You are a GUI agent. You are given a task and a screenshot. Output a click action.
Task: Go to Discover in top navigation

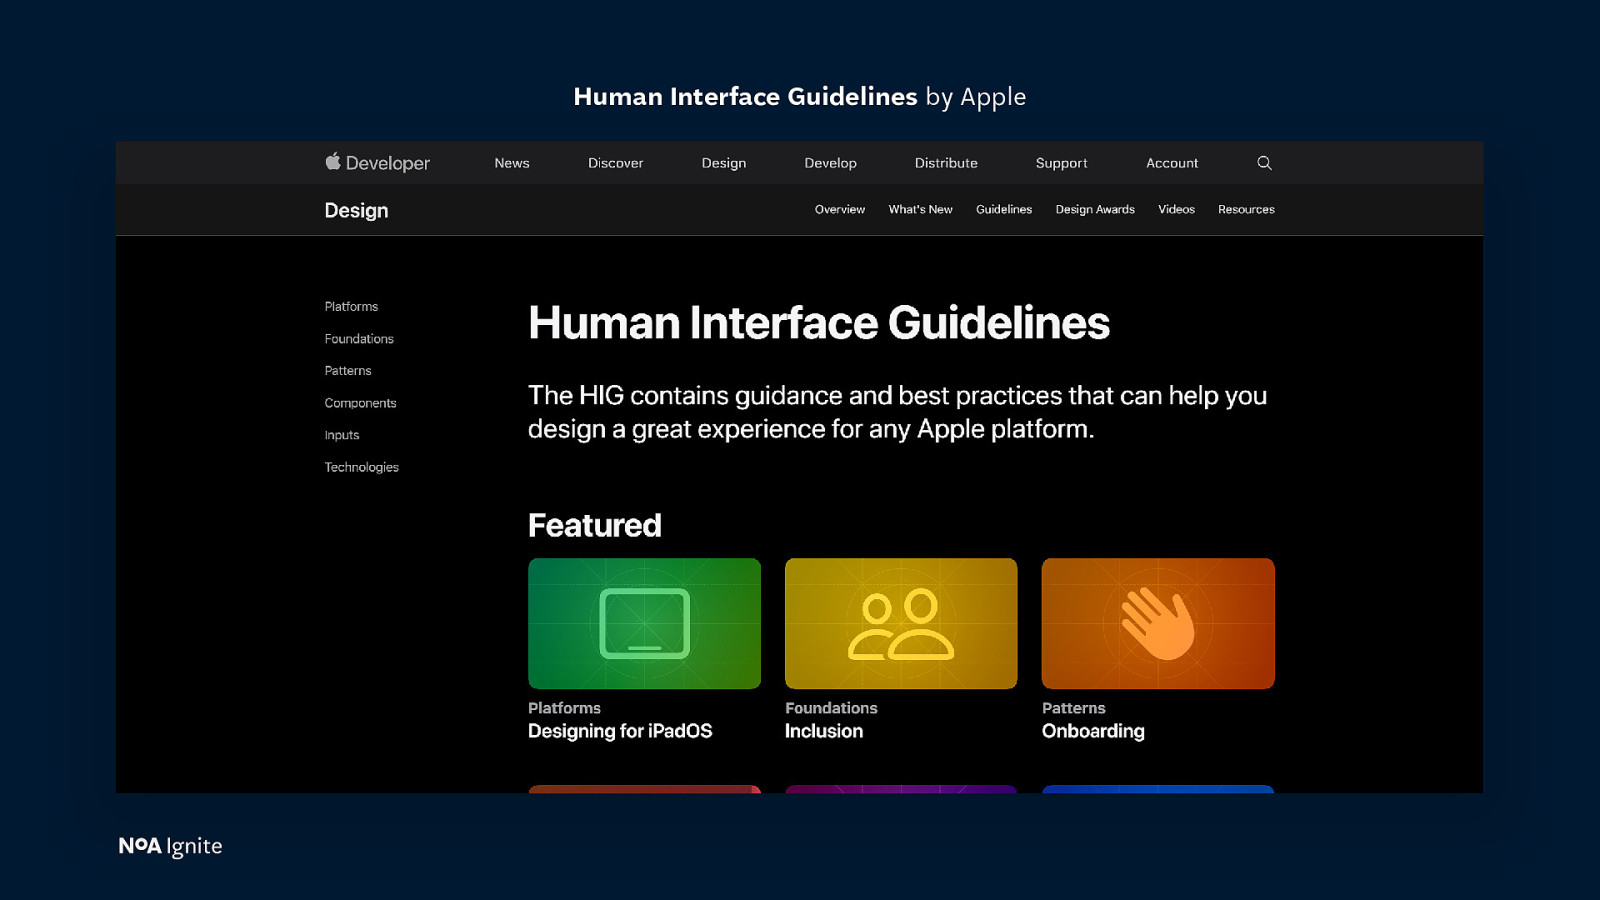[x=615, y=163]
